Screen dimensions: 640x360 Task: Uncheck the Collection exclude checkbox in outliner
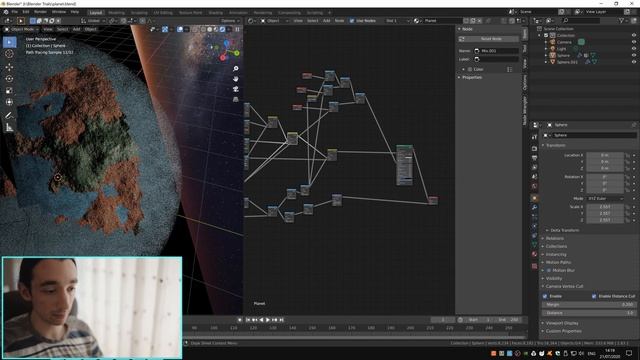click(546, 36)
